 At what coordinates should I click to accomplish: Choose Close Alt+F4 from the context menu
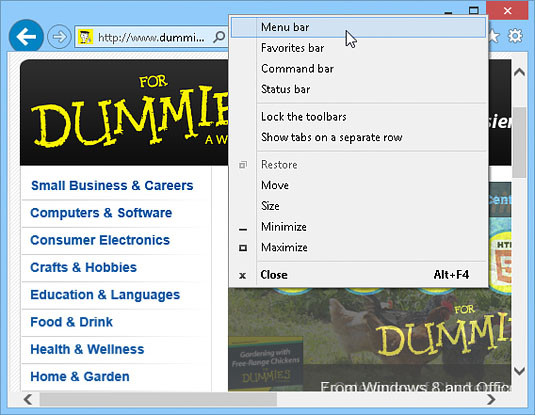tap(358, 275)
